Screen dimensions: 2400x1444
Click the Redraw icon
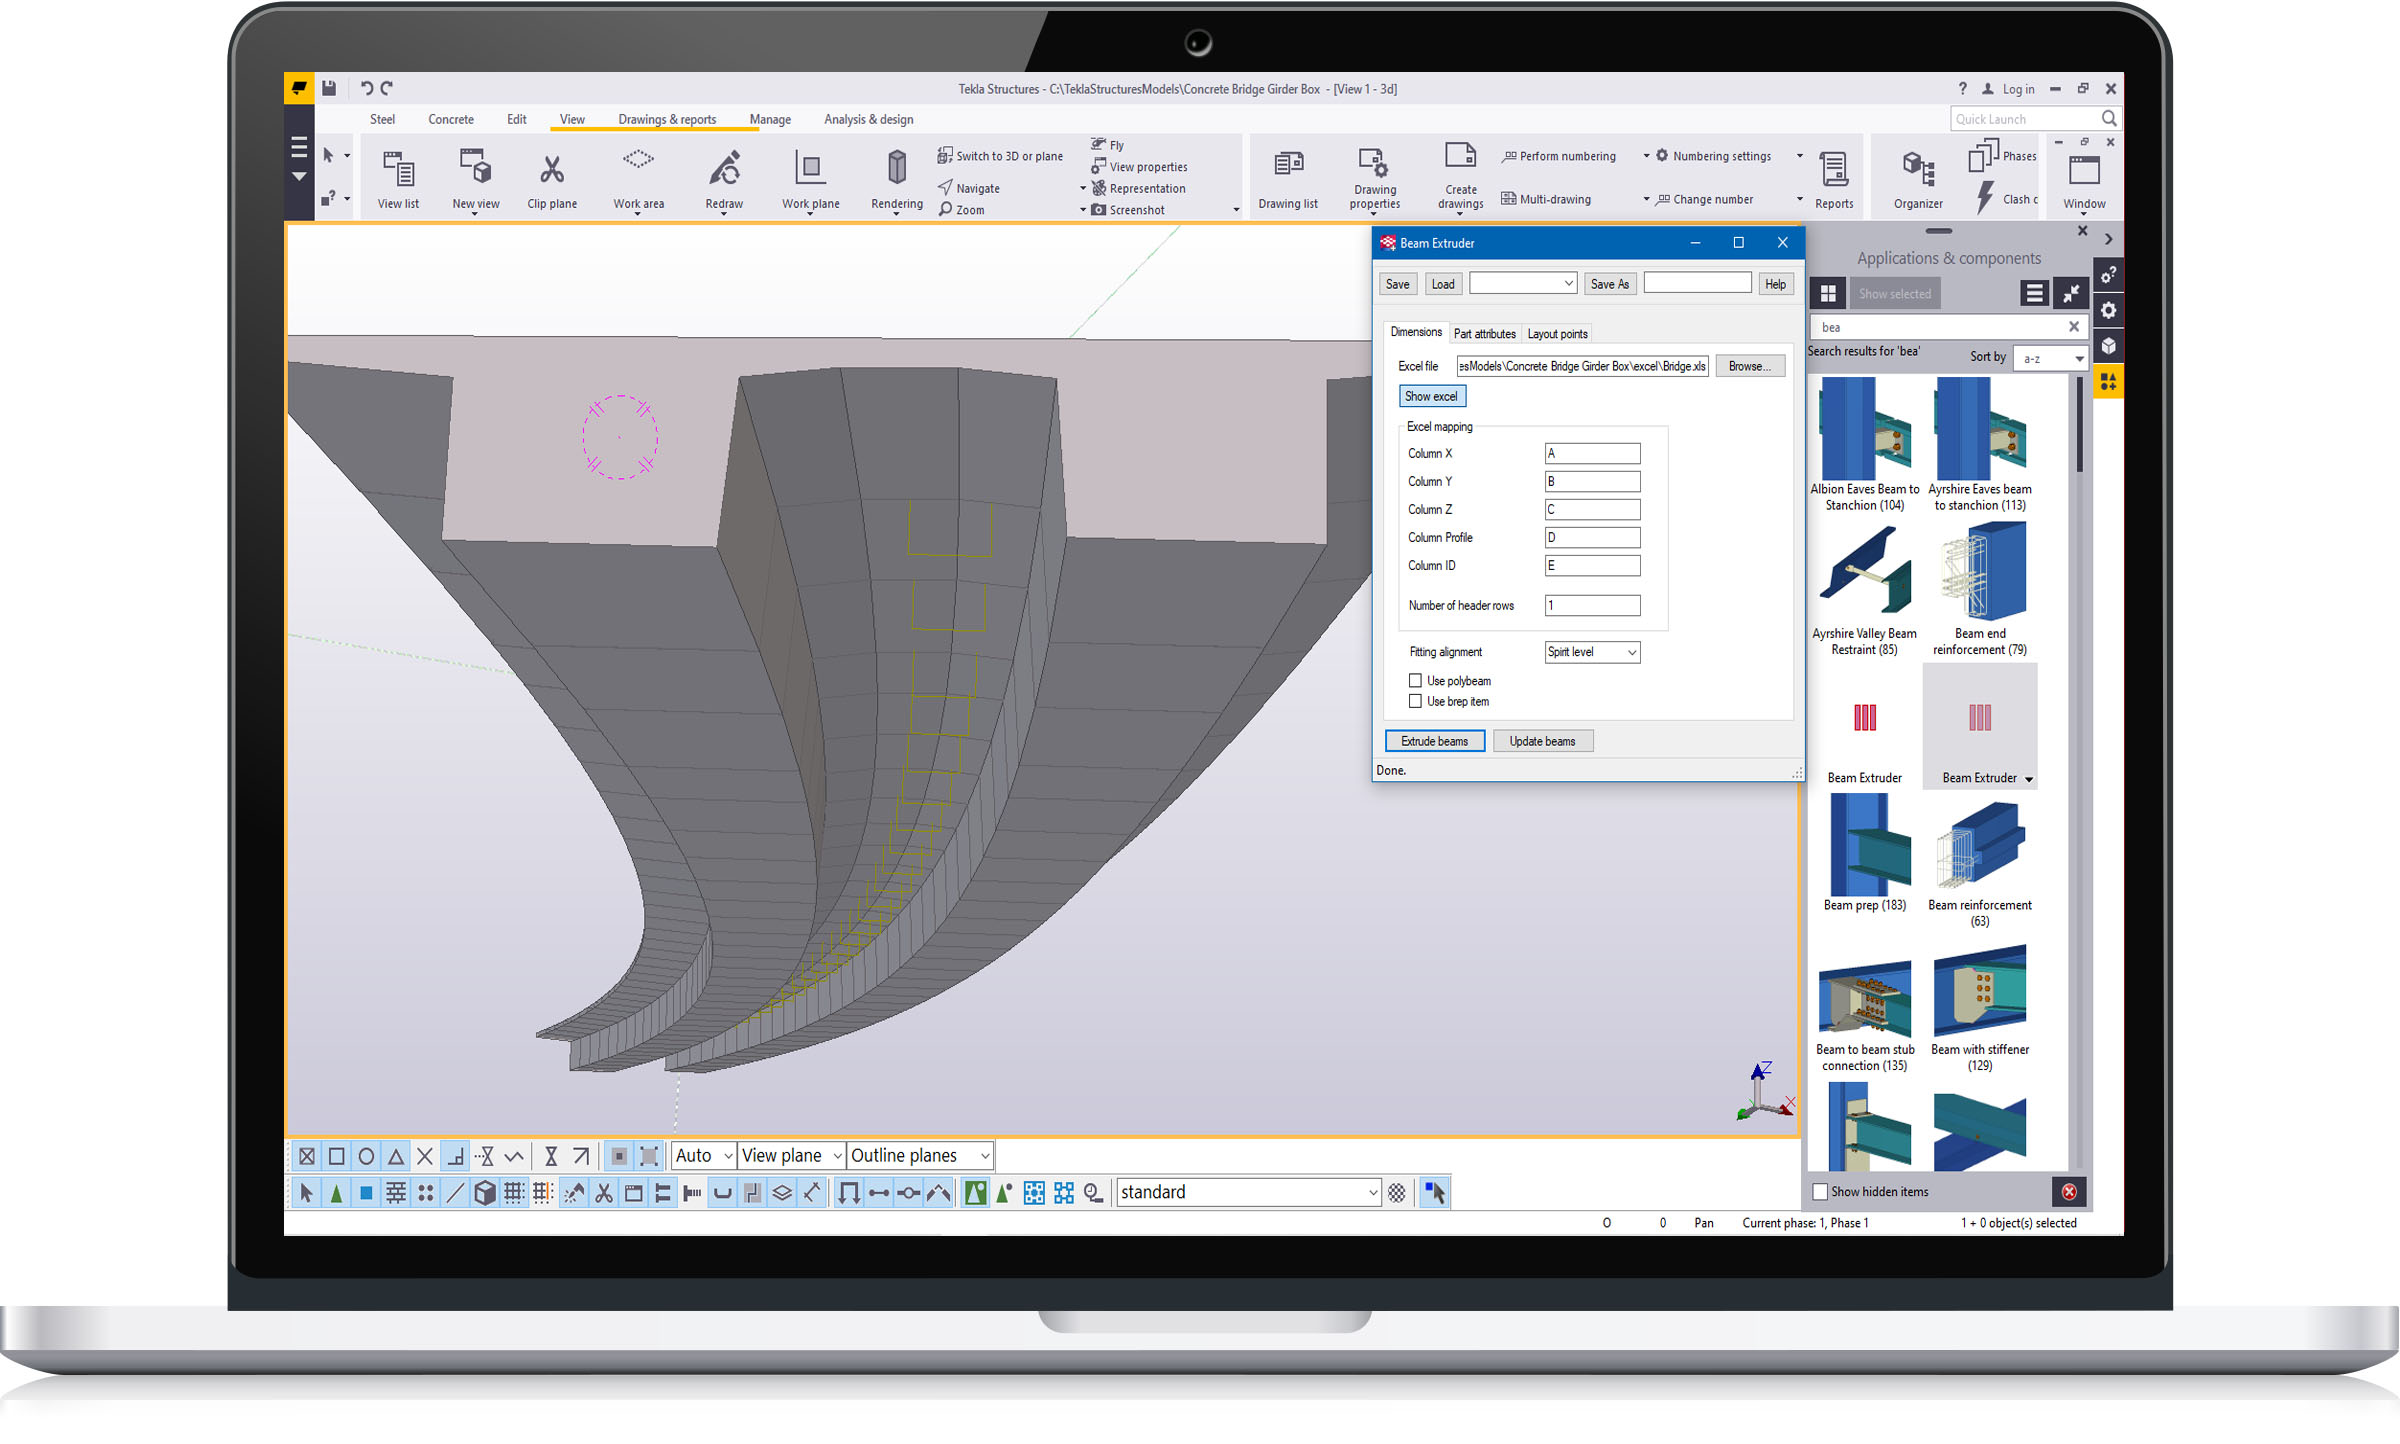(724, 168)
